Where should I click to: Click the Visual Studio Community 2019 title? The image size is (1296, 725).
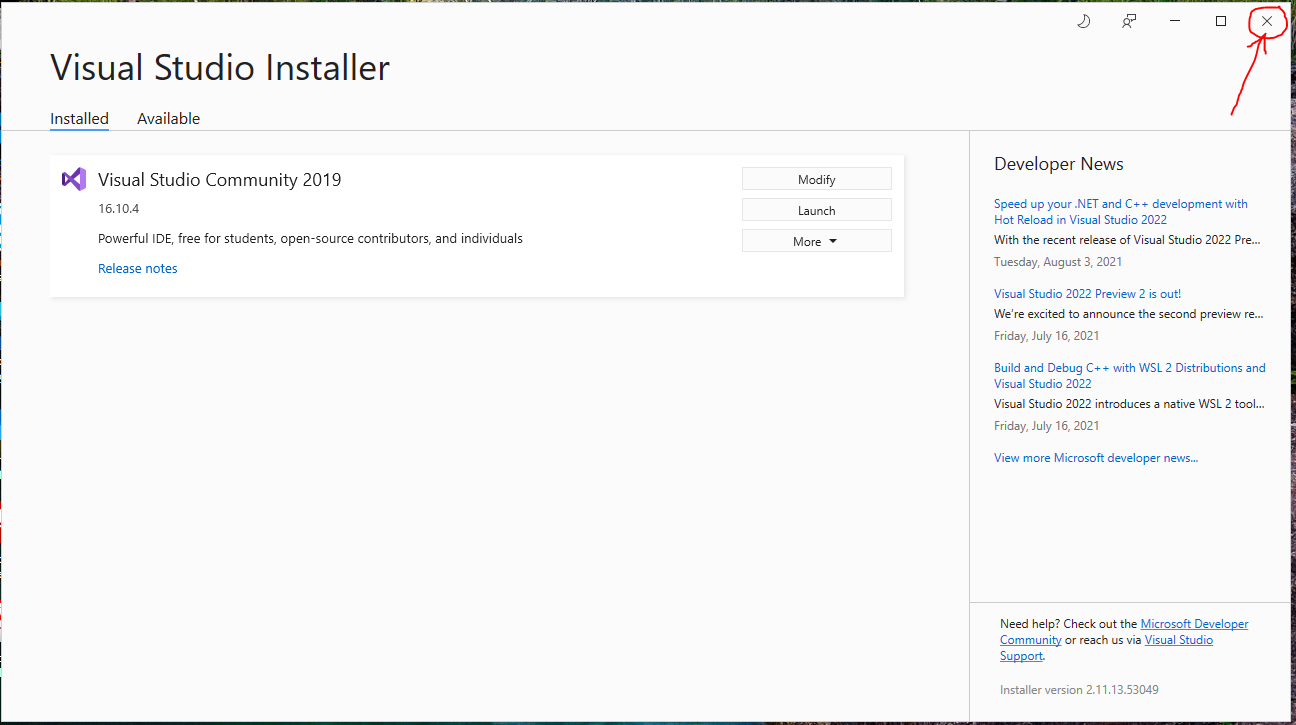point(219,180)
